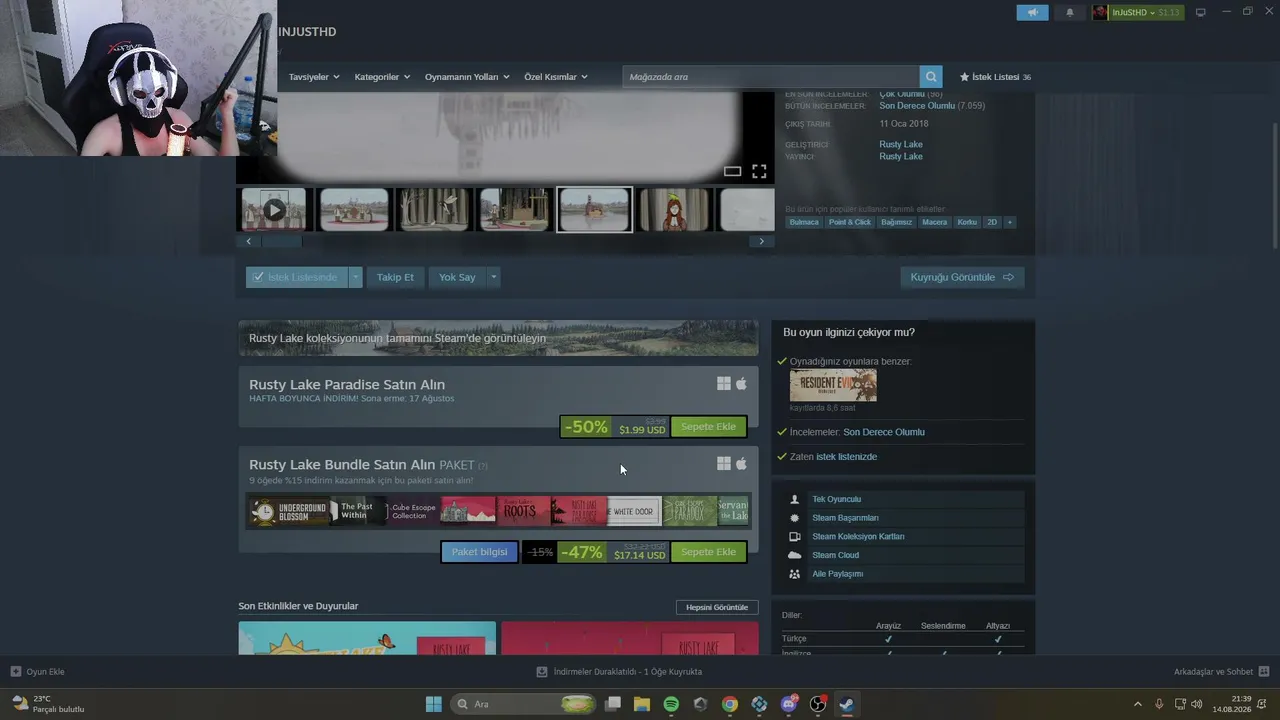Click the Aile Paylaşımı family icon
1280x720 pixels.
pyautogui.click(x=795, y=574)
